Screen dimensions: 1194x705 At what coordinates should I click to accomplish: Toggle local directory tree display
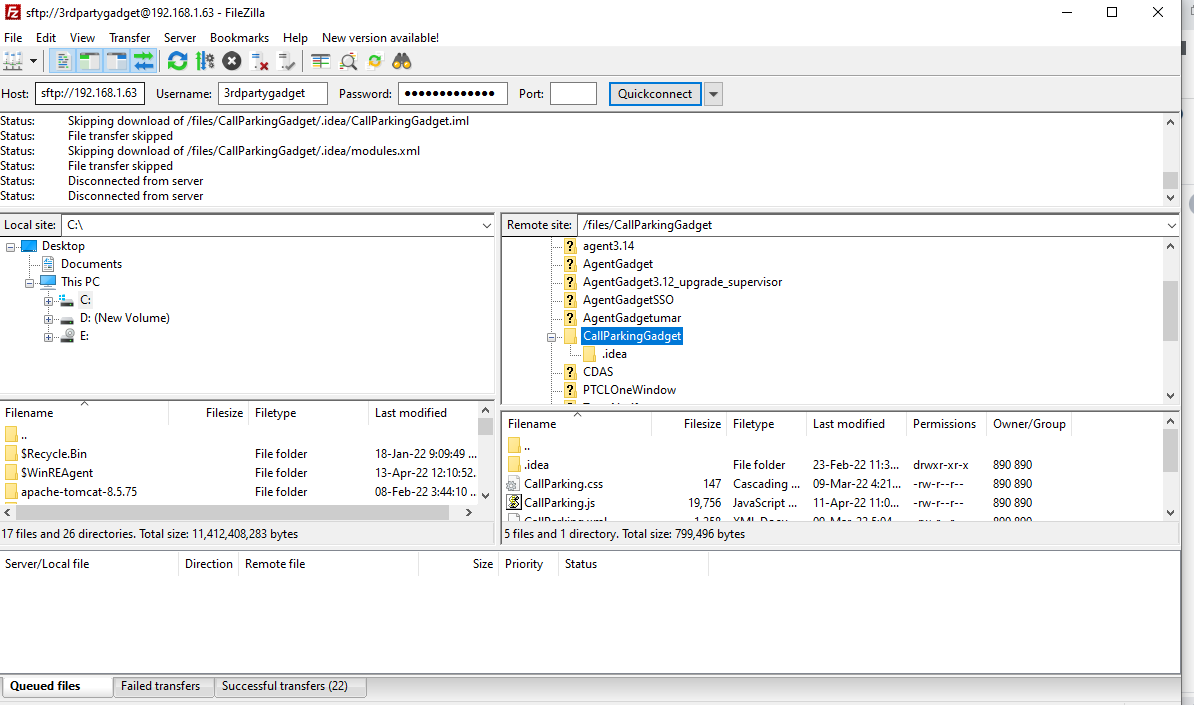(x=90, y=61)
